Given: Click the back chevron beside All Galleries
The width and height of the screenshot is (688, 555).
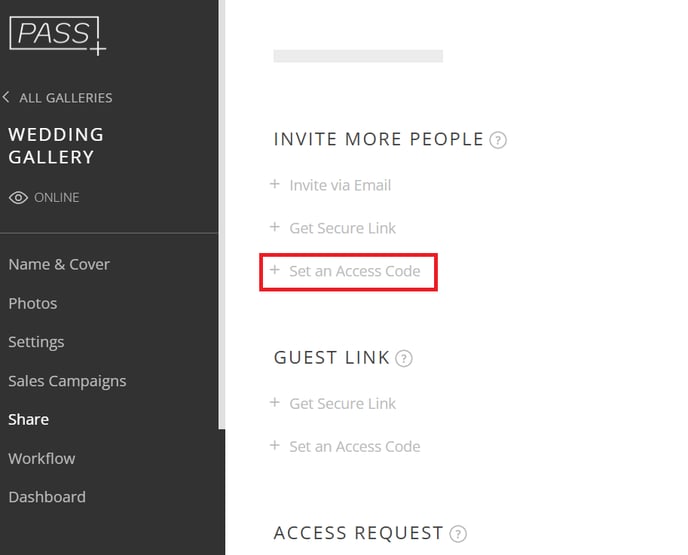Looking at the screenshot, I should pos(6,97).
